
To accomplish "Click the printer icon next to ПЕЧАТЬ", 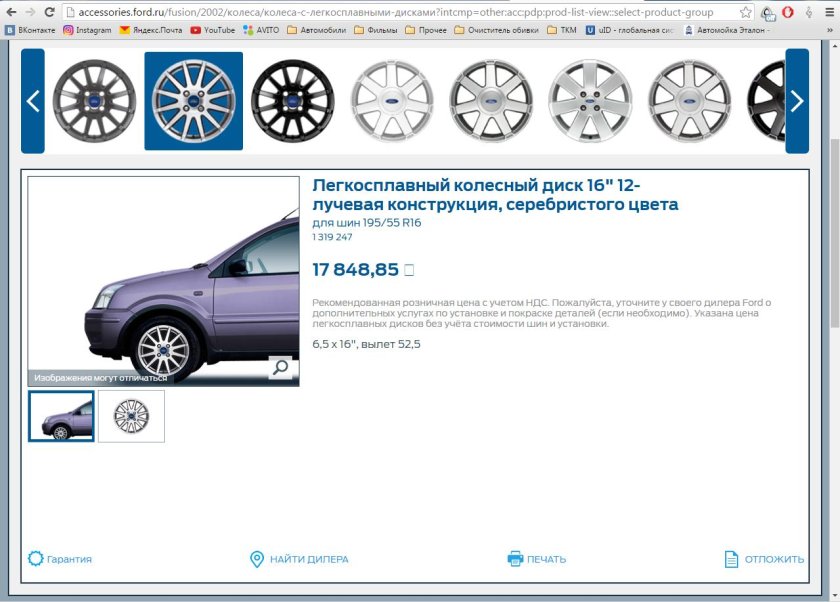I will 516,559.
